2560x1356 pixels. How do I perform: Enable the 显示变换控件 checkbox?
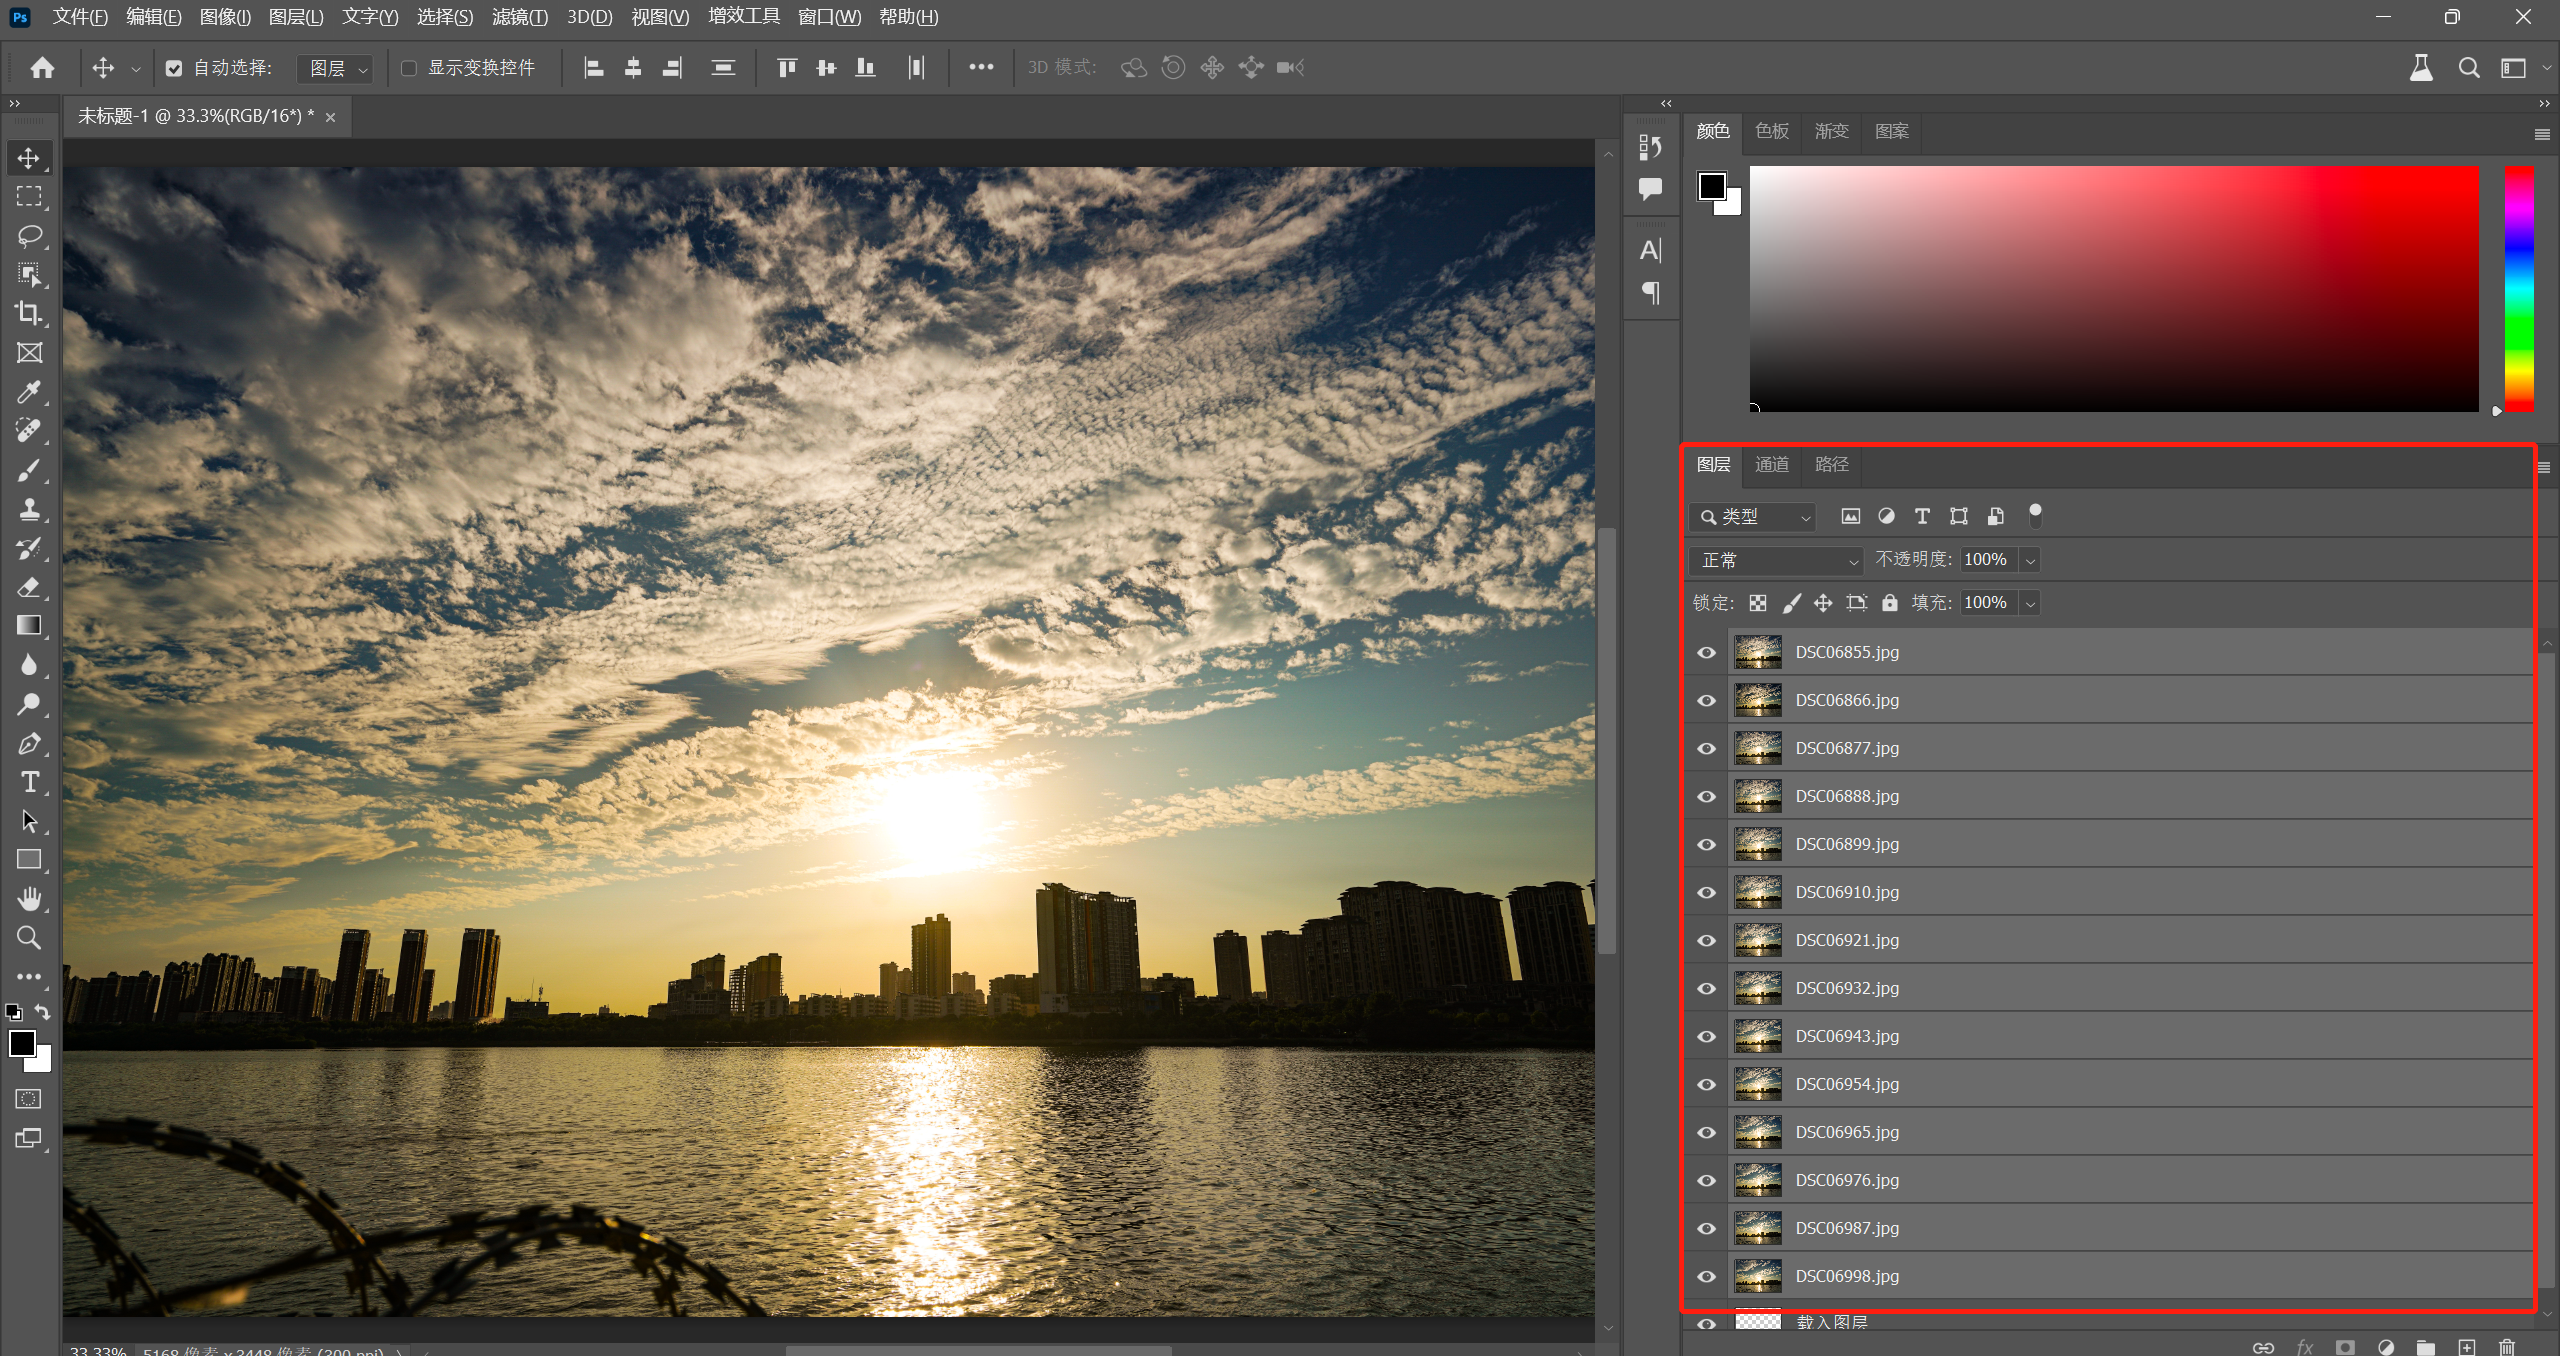(x=409, y=68)
